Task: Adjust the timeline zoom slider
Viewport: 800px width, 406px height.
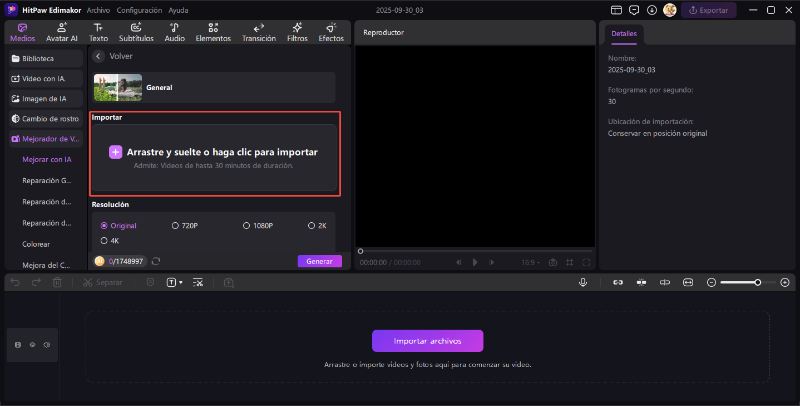Action: pyautogui.click(x=740, y=283)
